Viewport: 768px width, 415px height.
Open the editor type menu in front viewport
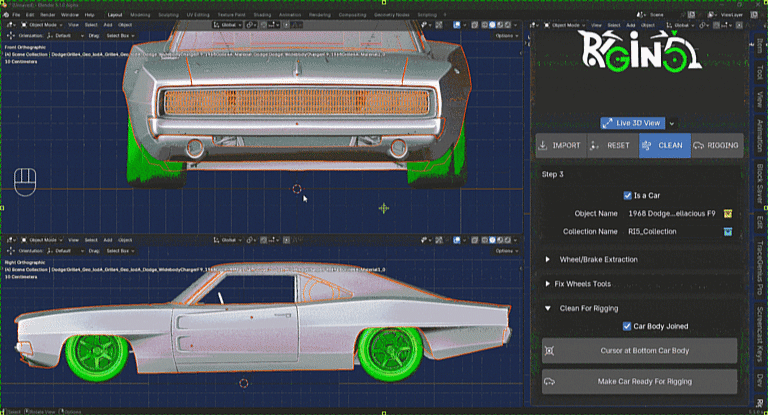click(x=11, y=24)
